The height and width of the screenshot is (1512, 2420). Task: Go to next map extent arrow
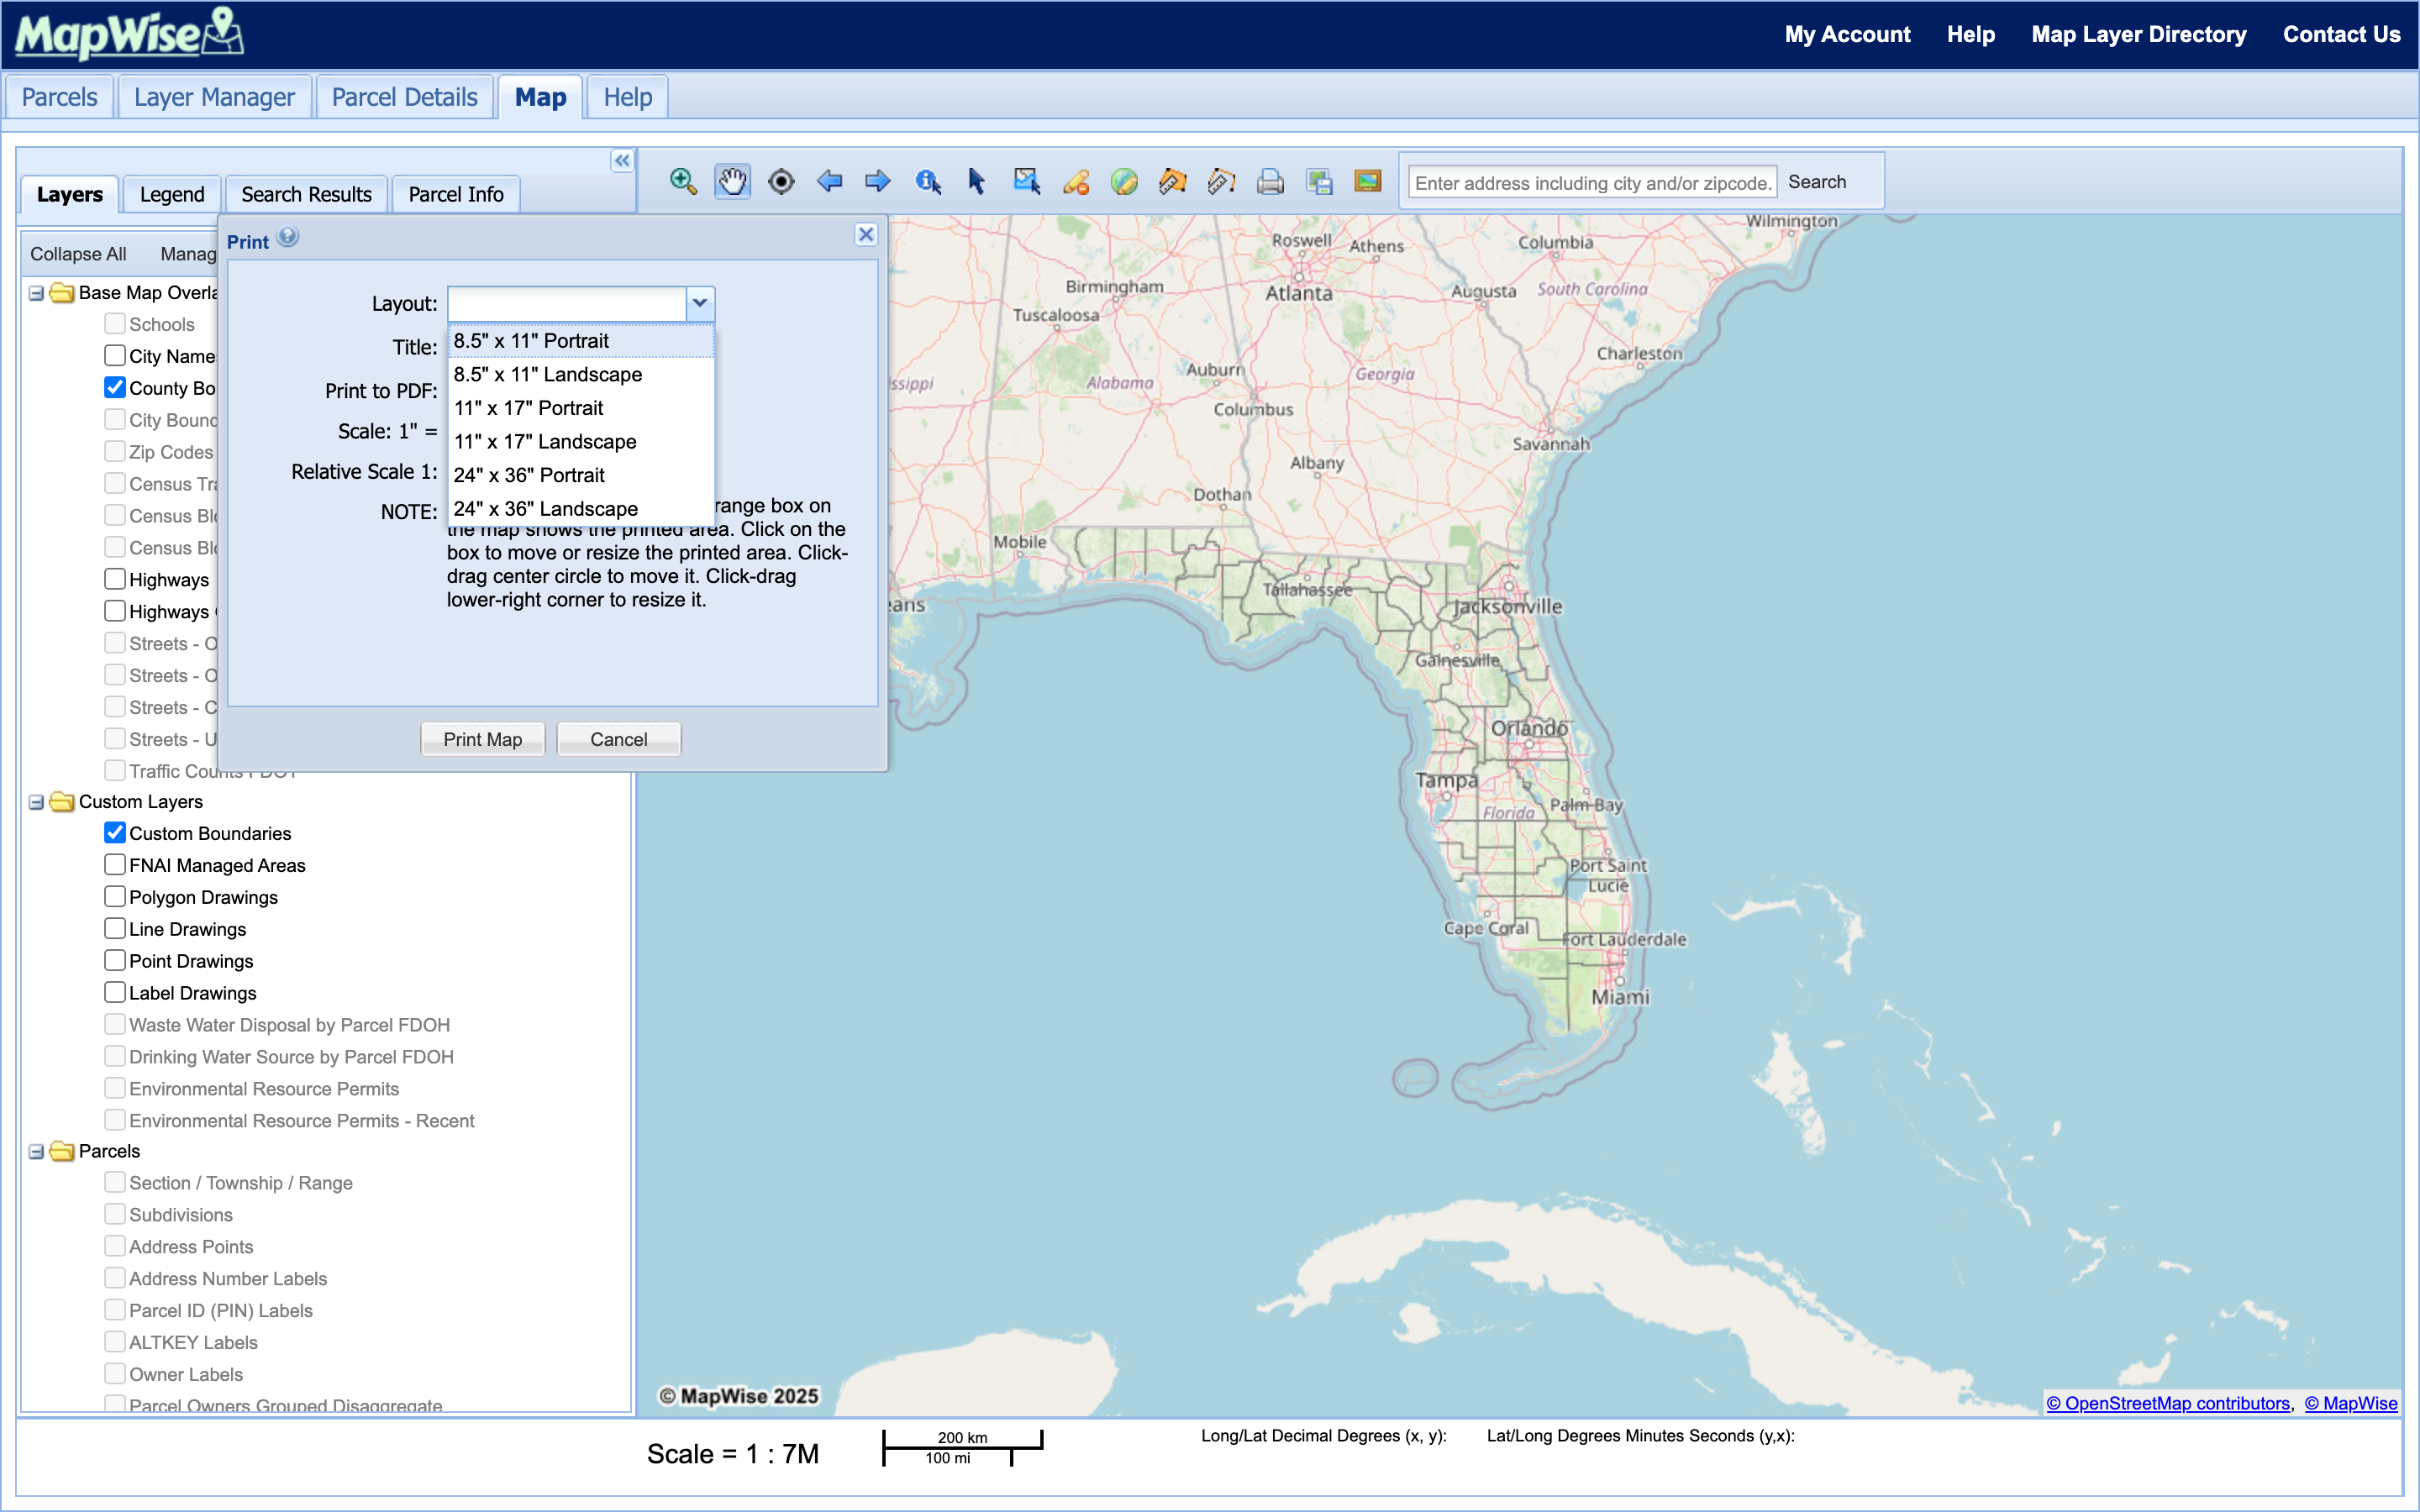(x=878, y=181)
